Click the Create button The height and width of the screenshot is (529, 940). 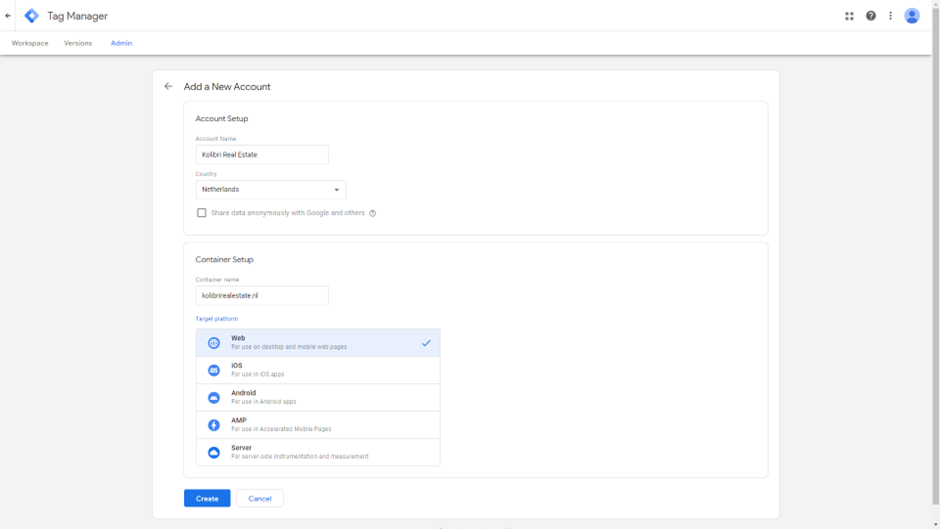207,498
